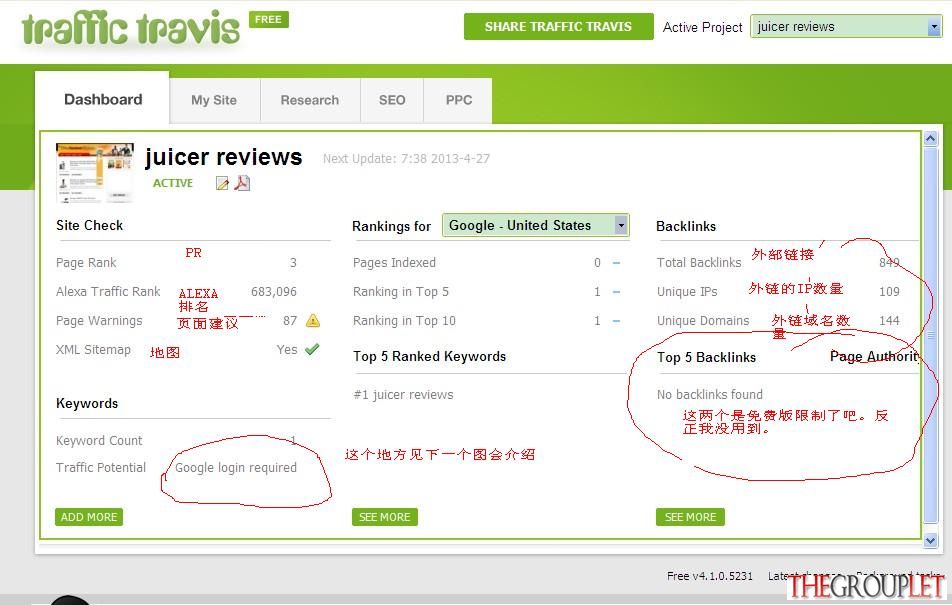952x605 pixels.
Task: Click the Next Update timestamp text
Action: coord(406,159)
